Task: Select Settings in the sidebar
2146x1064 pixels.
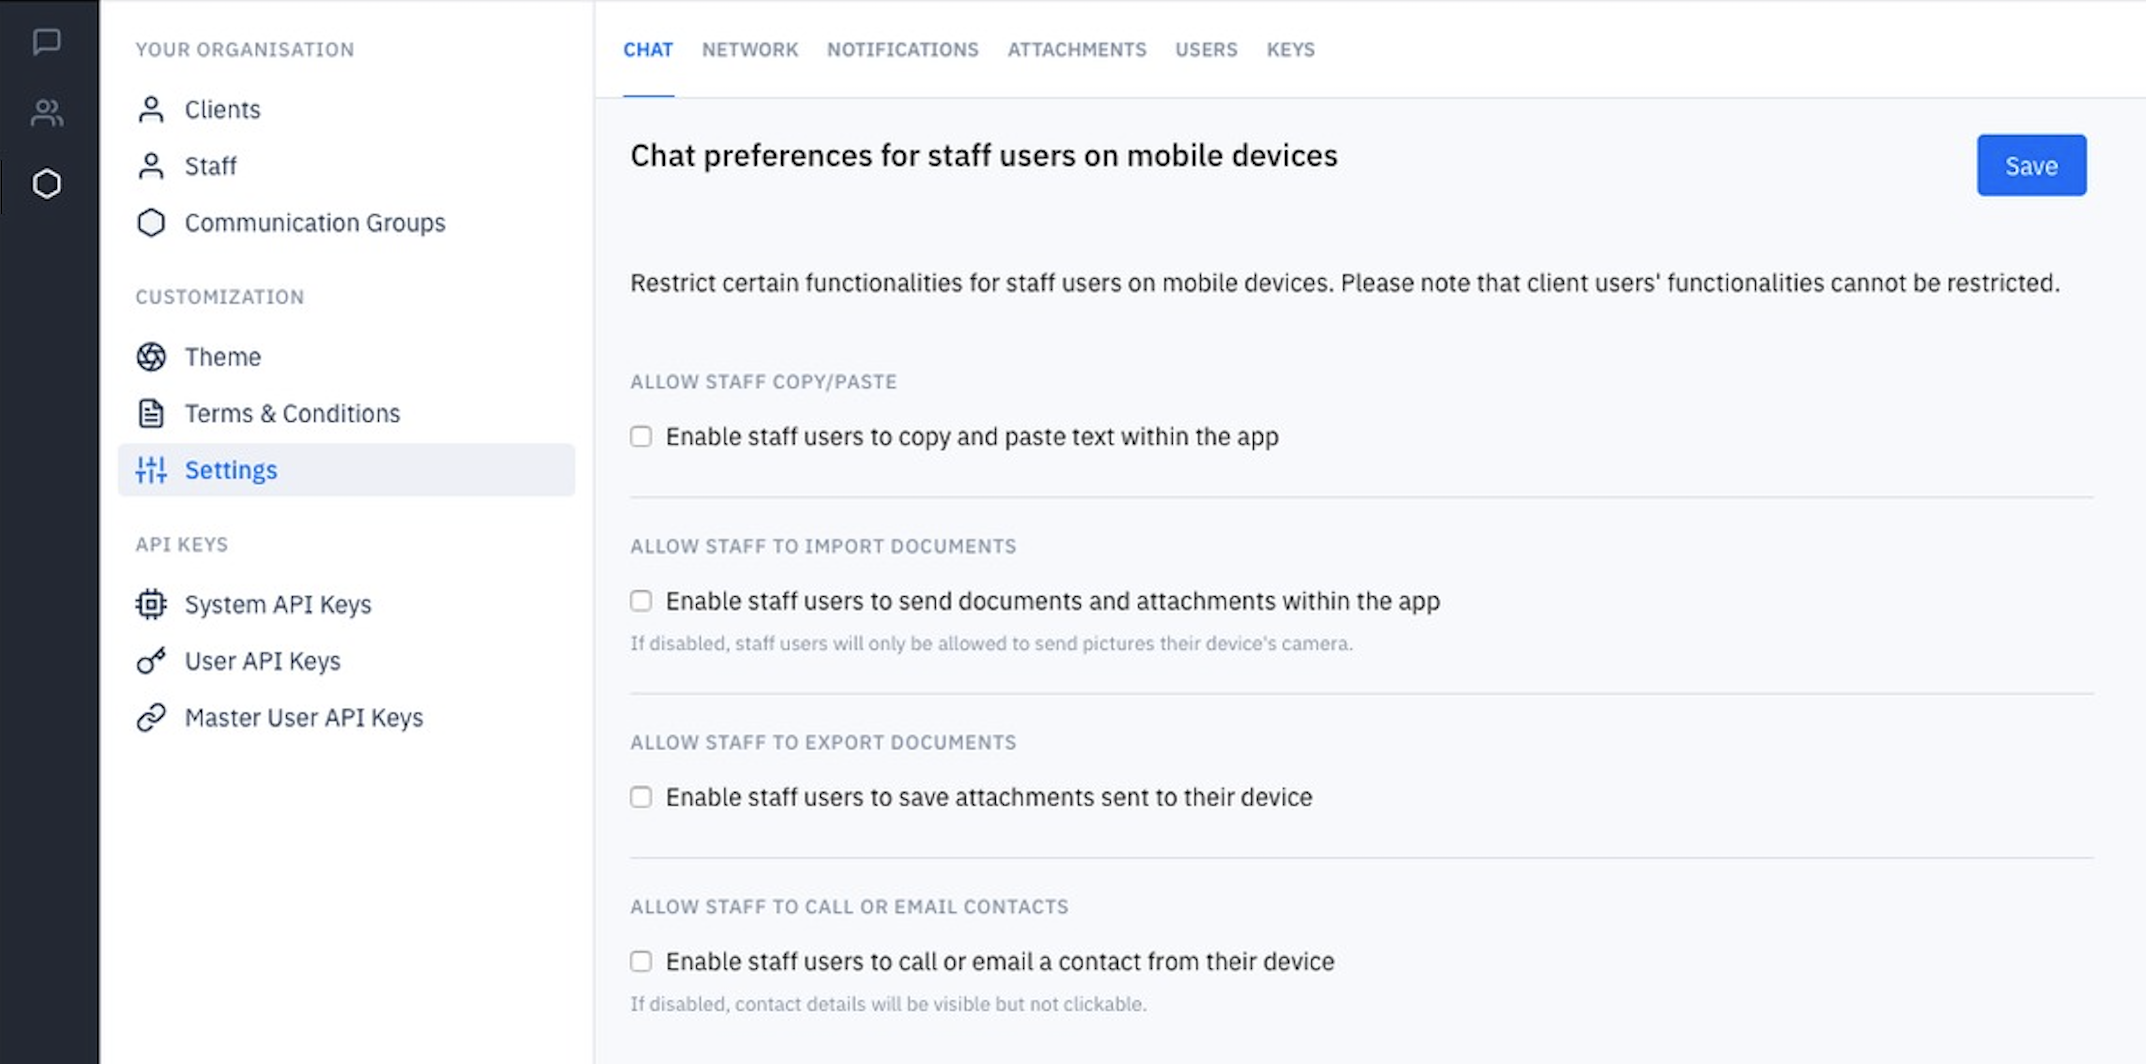Action: pos(346,470)
